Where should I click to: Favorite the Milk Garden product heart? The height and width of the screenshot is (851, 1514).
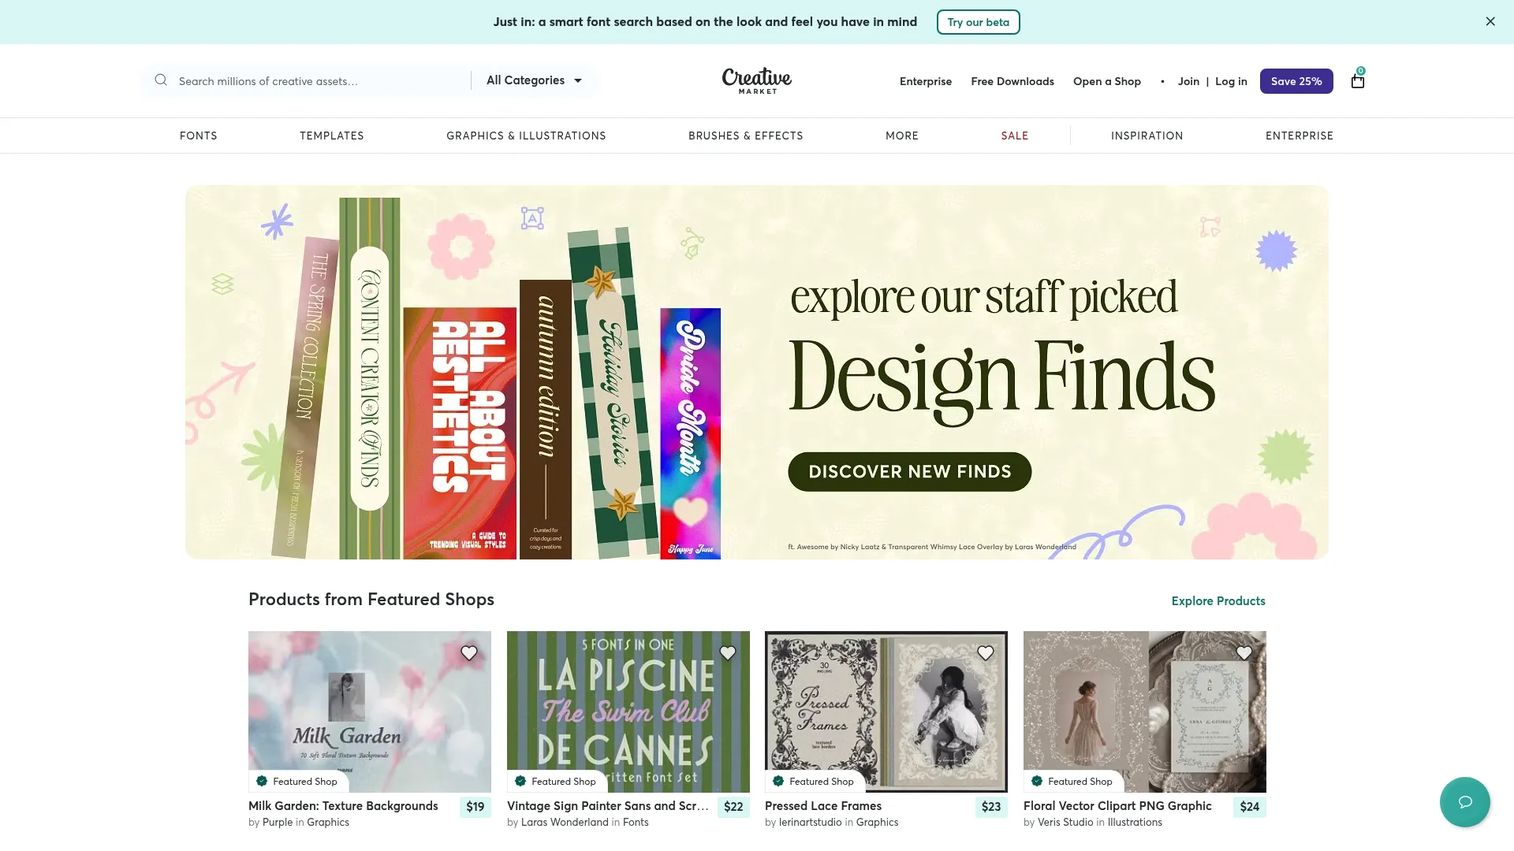tap(469, 653)
